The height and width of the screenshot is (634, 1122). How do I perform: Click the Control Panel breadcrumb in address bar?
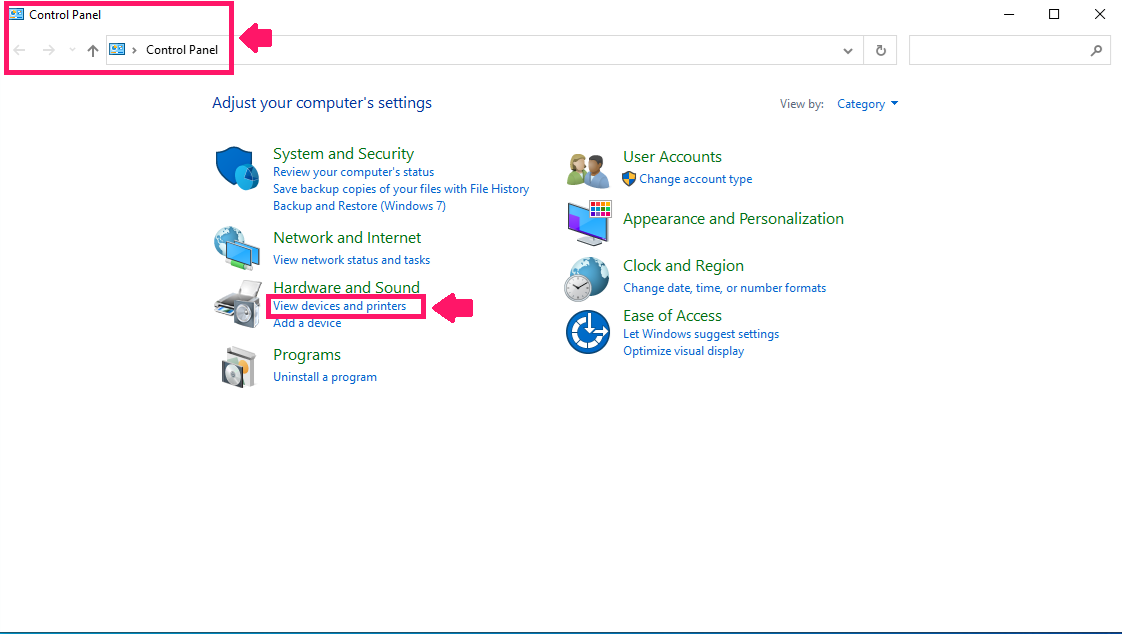[x=182, y=50]
